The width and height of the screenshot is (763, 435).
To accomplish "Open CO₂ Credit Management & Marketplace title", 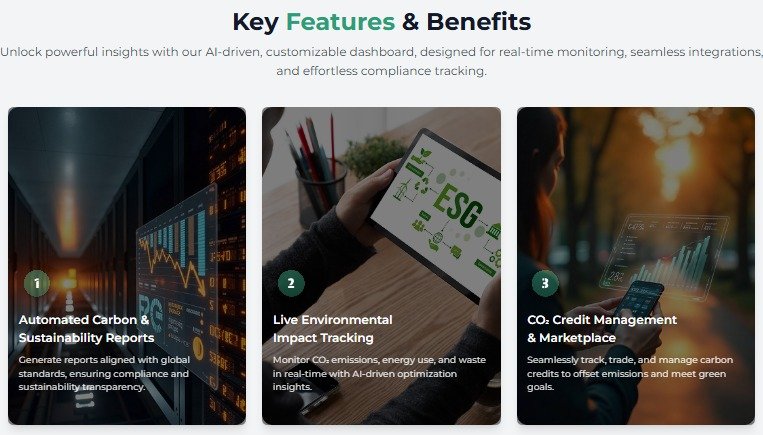I will pos(602,328).
